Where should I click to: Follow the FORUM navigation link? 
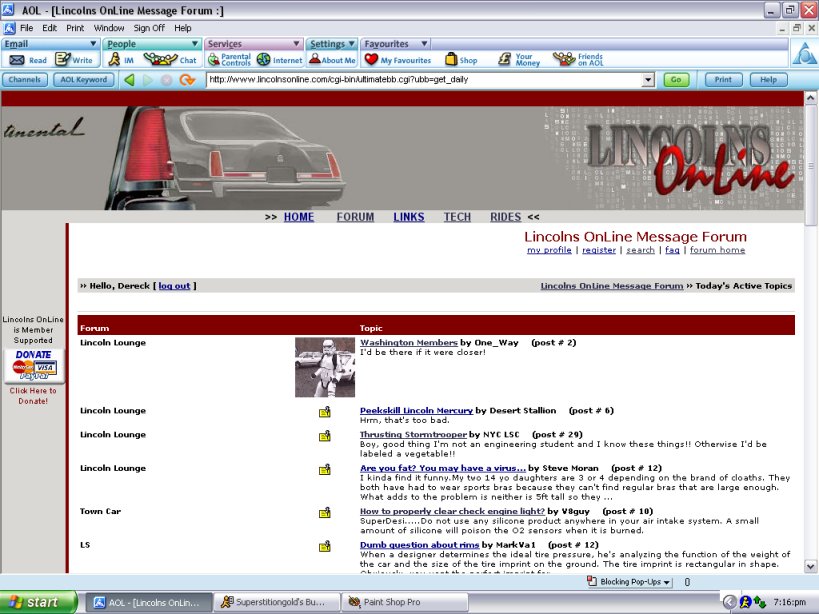(x=355, y=217)
